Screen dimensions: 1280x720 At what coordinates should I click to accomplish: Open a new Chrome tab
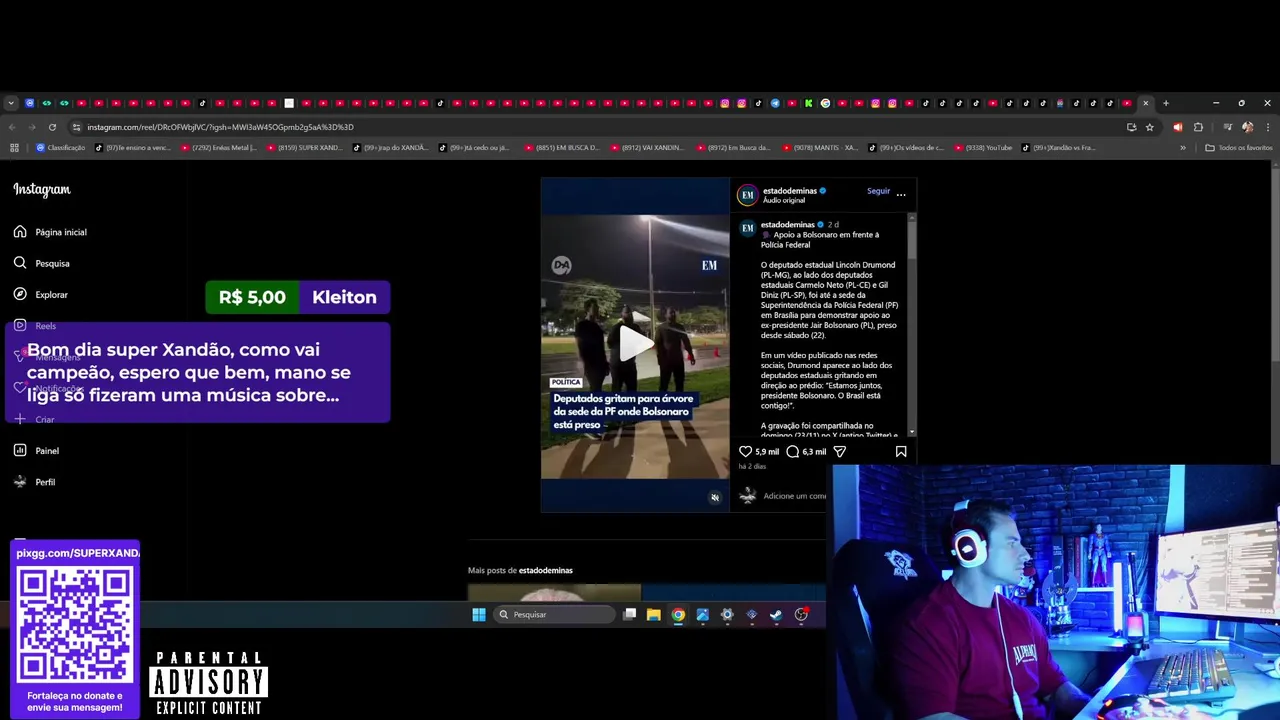pos(1166,103)
